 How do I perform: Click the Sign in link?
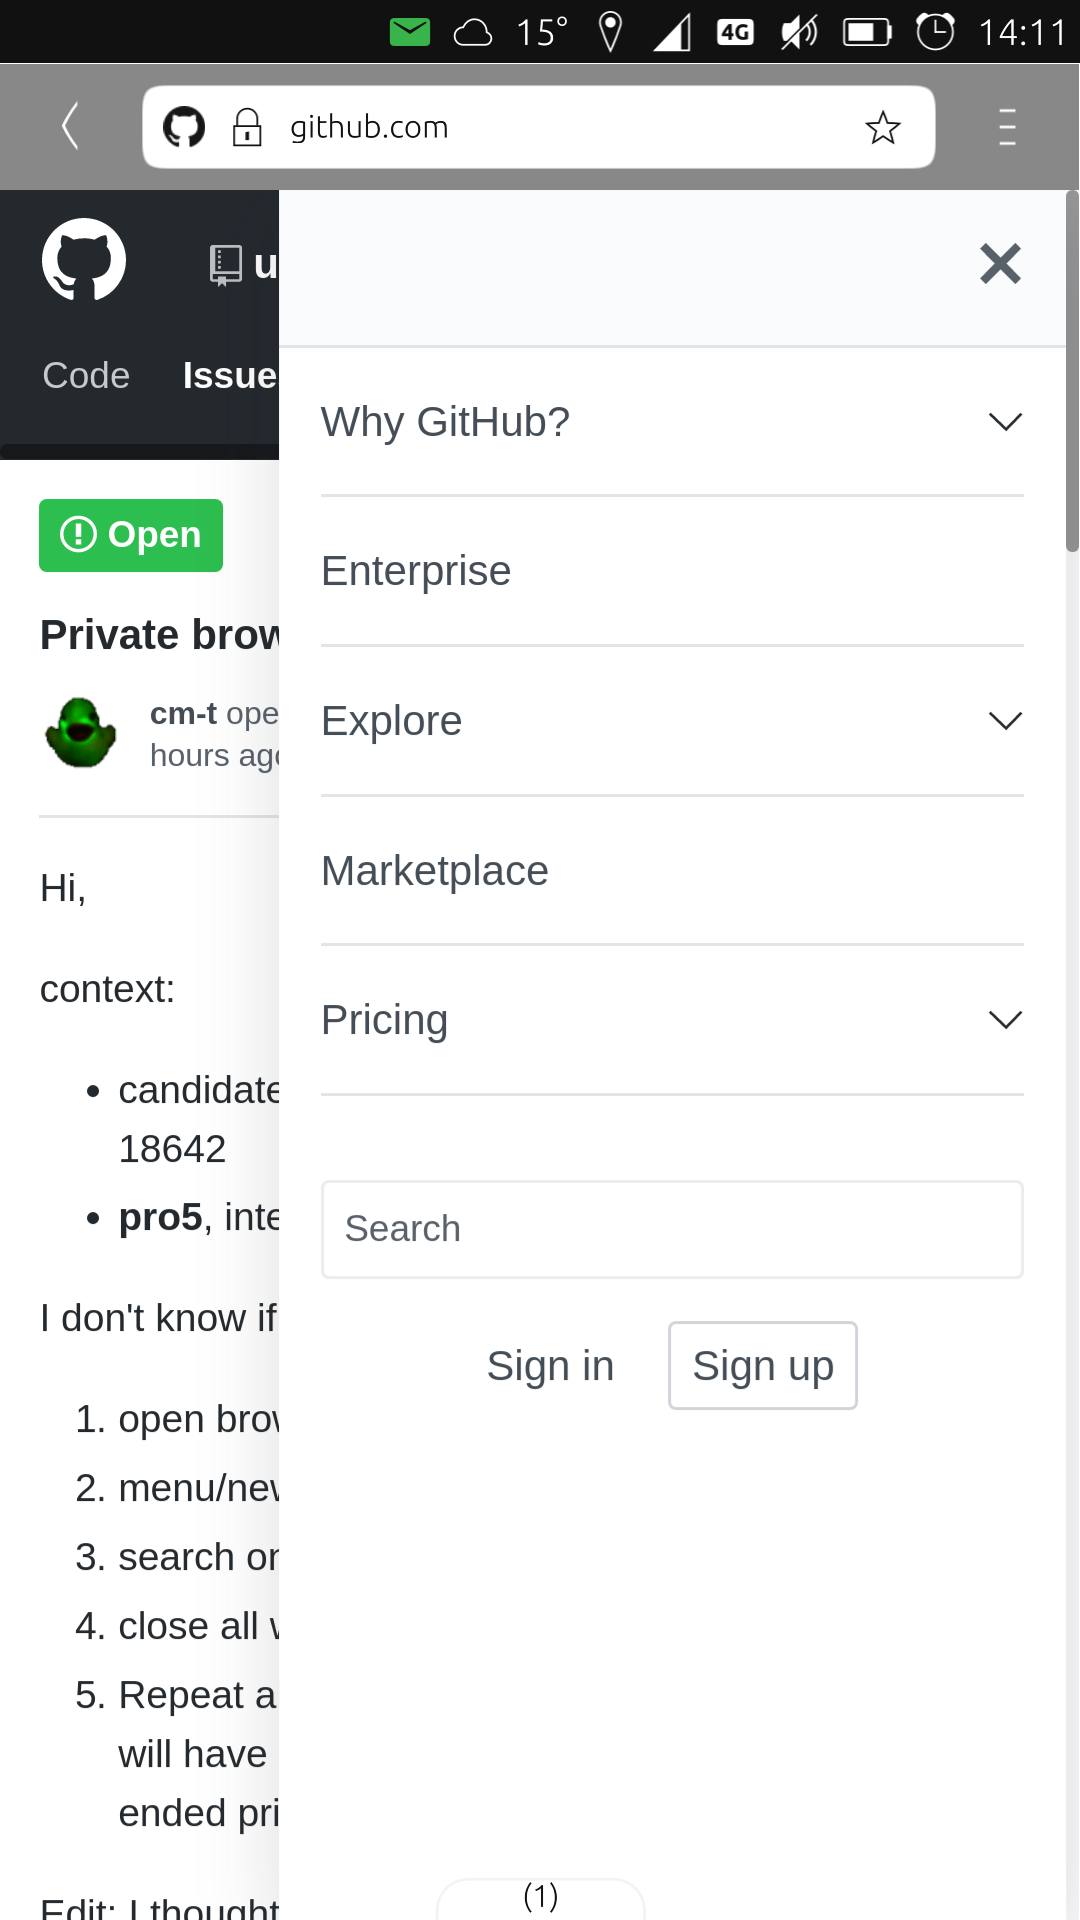pyautogui.click(x=550, y=1365)
